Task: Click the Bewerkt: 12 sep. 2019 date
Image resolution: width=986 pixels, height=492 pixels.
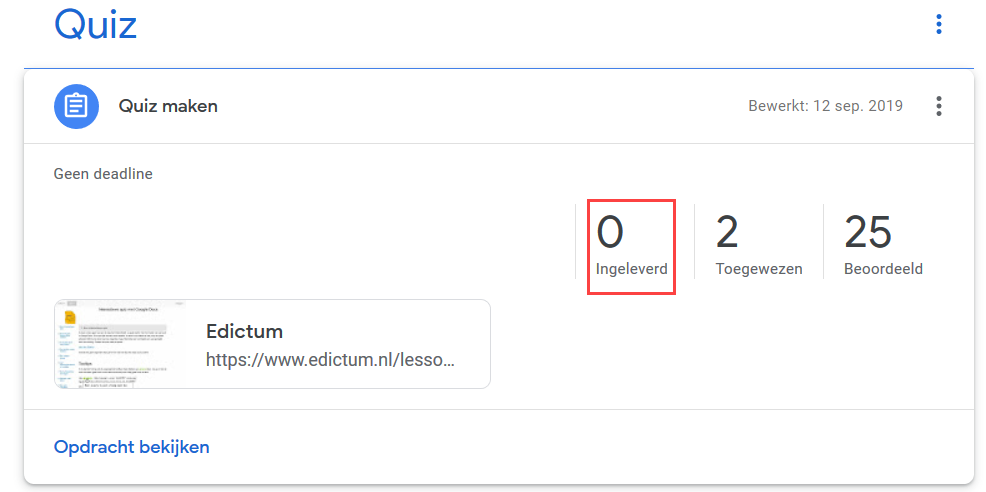Action: 826,106
